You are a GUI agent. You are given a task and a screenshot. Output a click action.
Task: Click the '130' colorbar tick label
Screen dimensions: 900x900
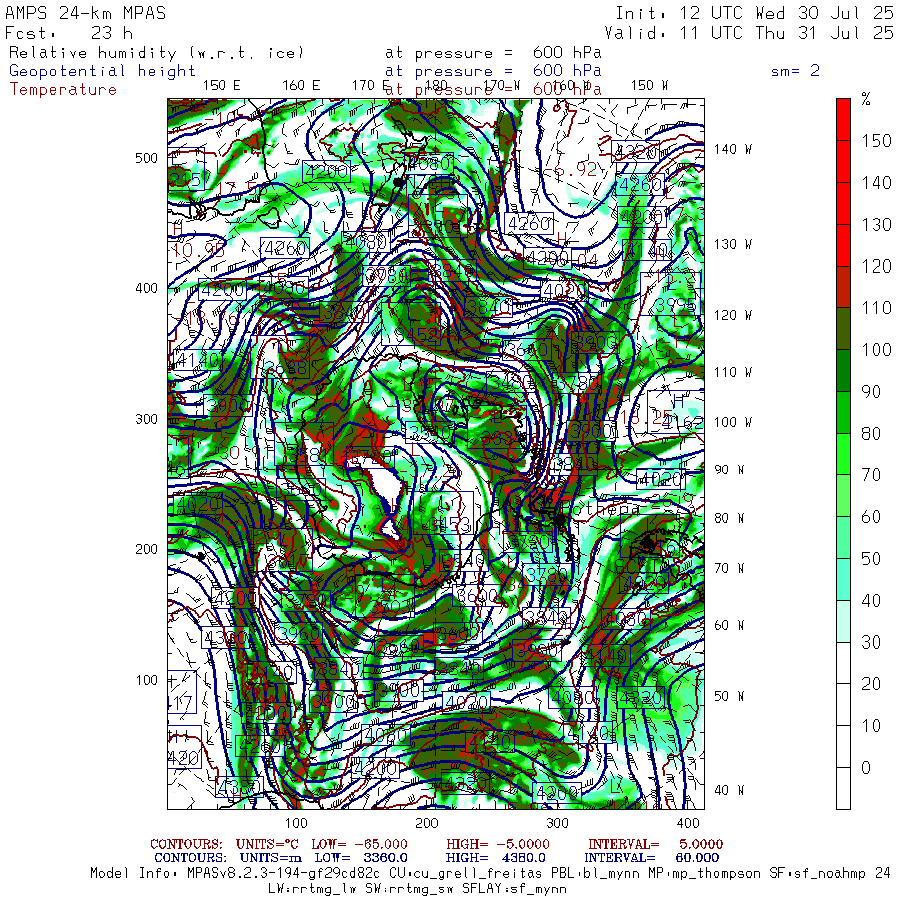876,225
